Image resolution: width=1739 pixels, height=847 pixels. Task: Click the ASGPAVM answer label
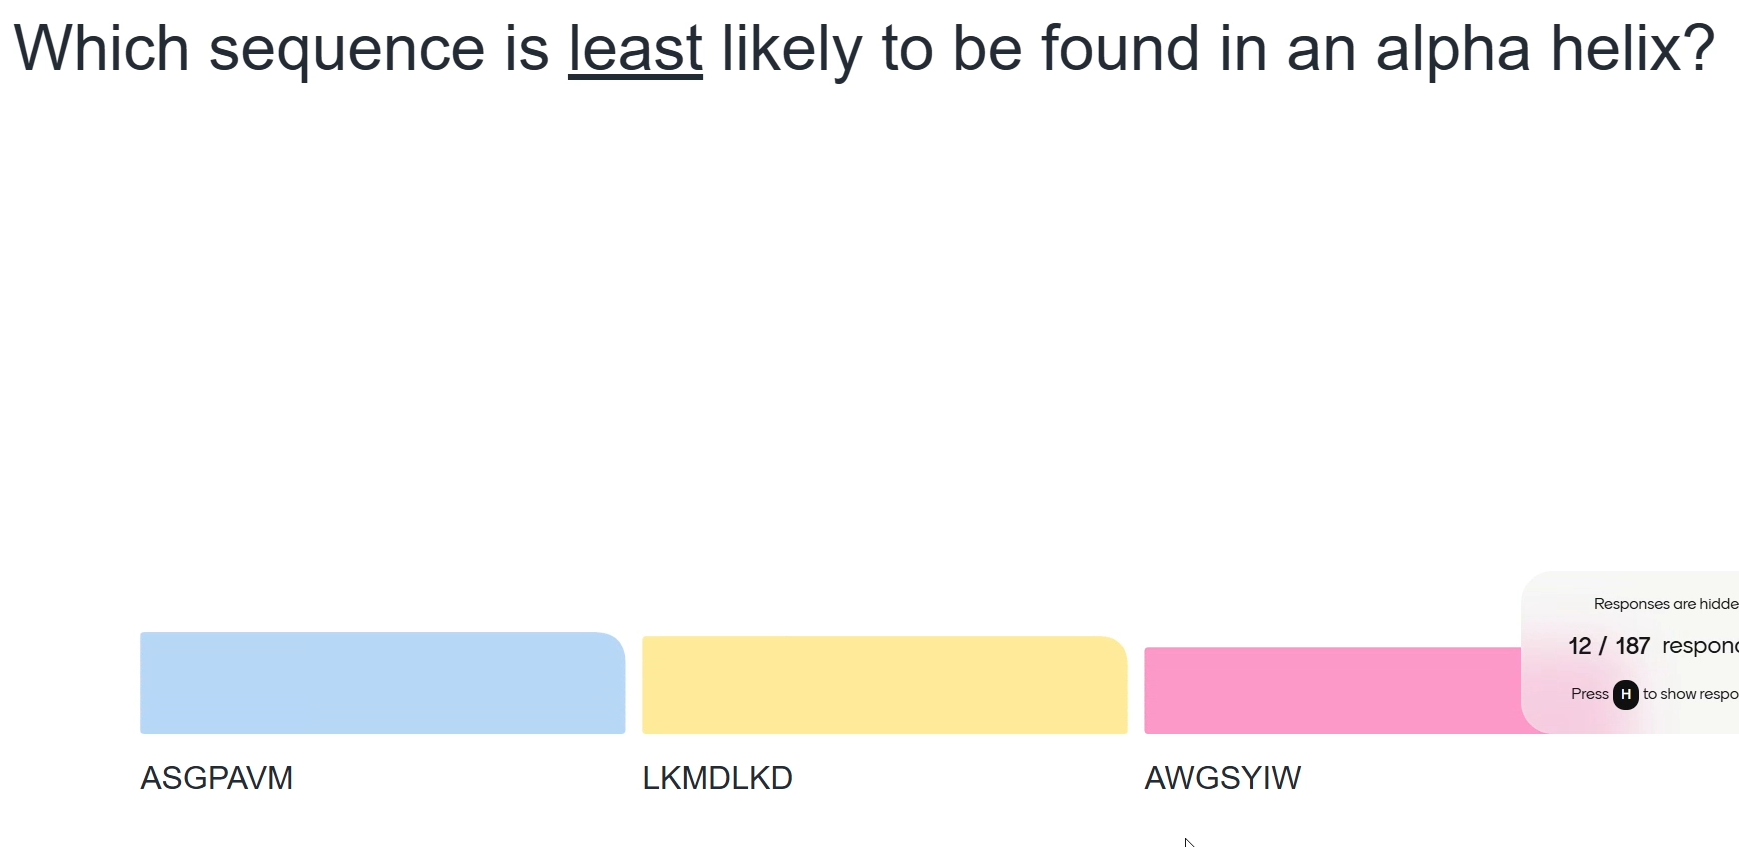(216, 778)
